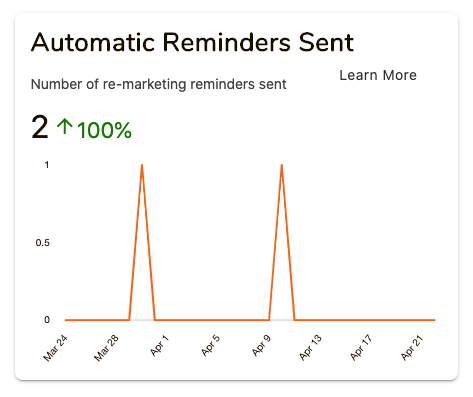The width and height of the screenshot is (473, 397).
Task: Click the Apr 5 axis label
Action: [x=211, y=346]
